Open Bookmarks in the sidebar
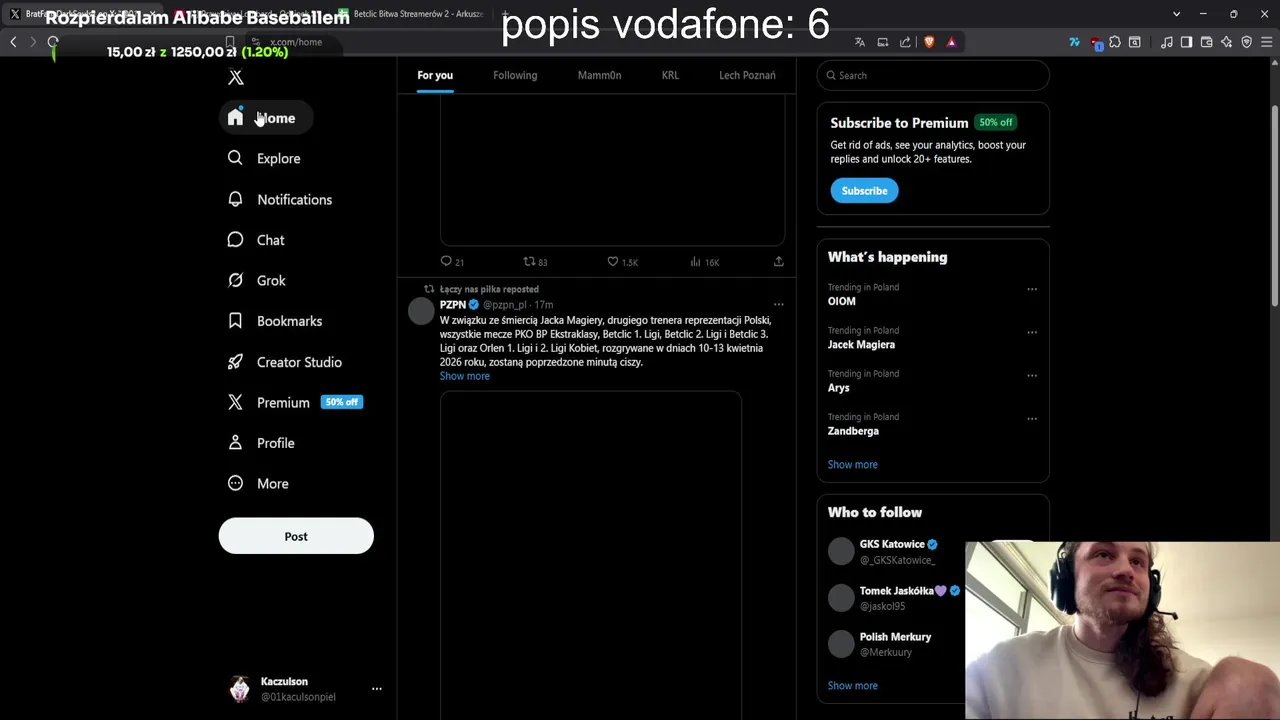Image resolution: width=1280 pixels, height=720 pixels. pos(275,321)
